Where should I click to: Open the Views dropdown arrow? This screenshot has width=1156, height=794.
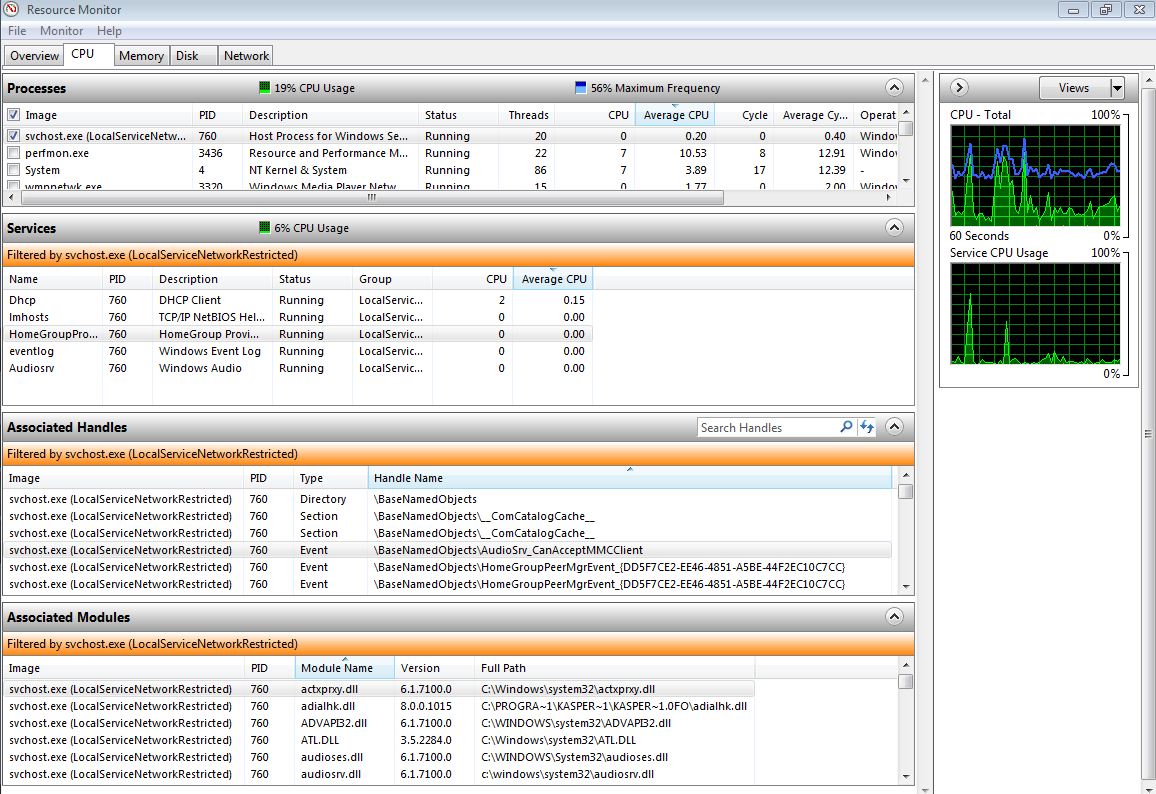[1117, 88]
